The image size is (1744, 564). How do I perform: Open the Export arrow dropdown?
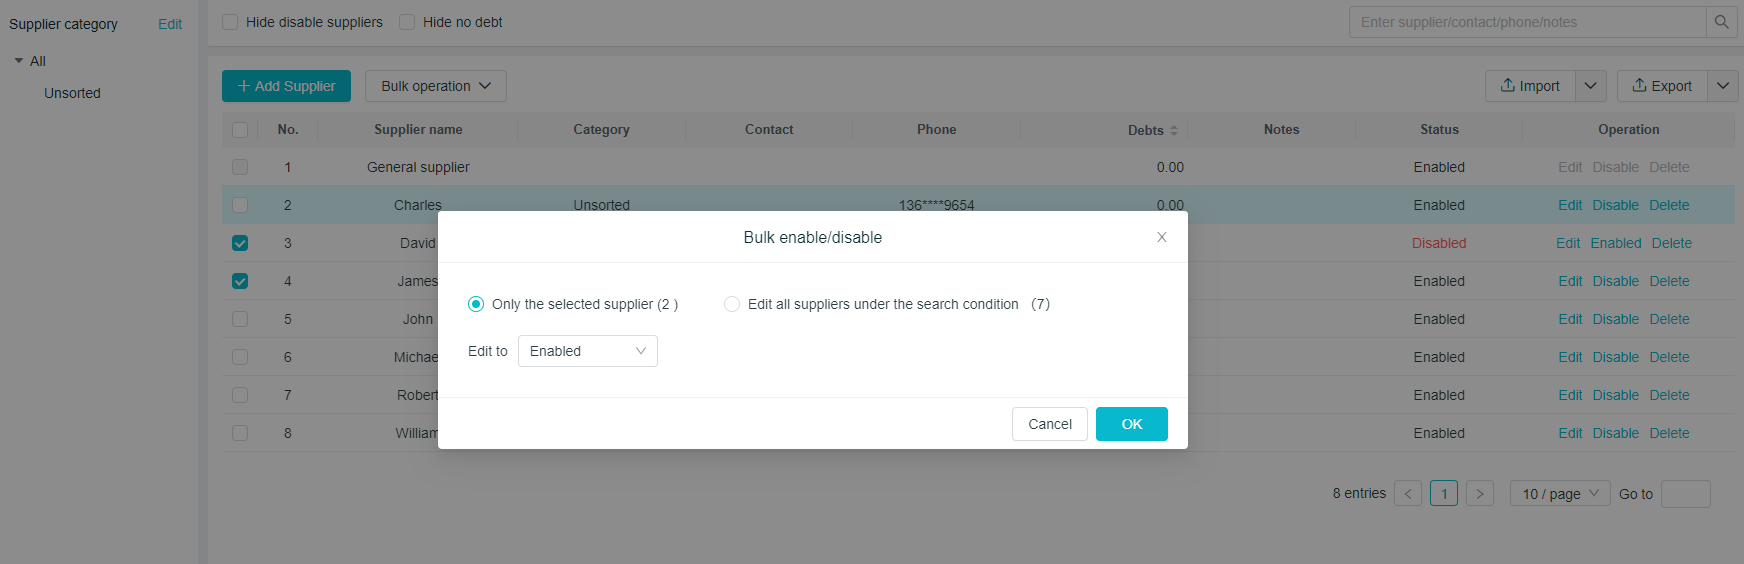point(1722,86)
